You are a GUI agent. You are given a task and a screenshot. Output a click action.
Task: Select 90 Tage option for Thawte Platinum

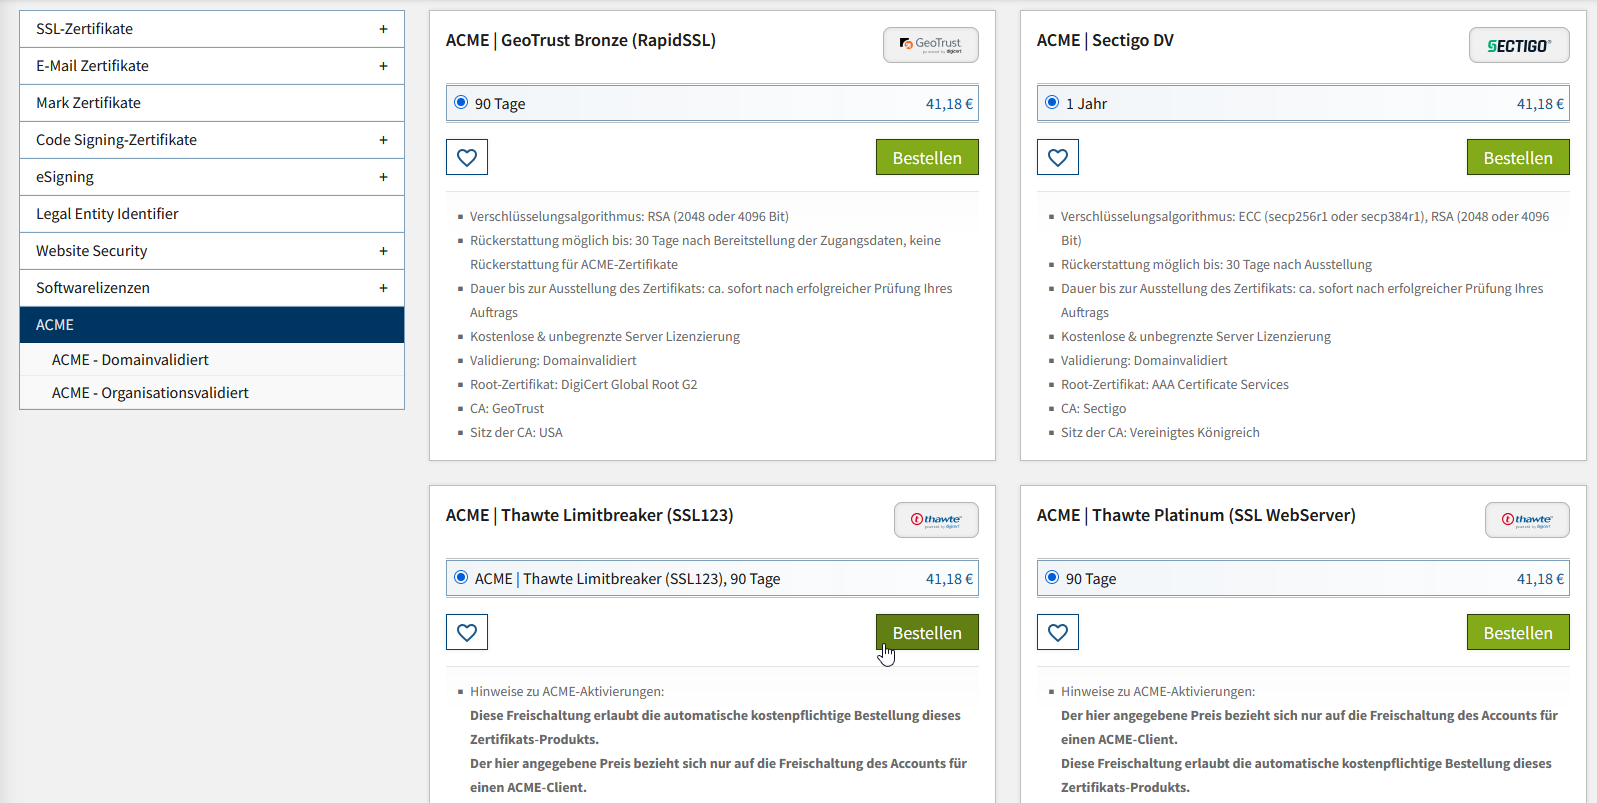[1052, 578]
